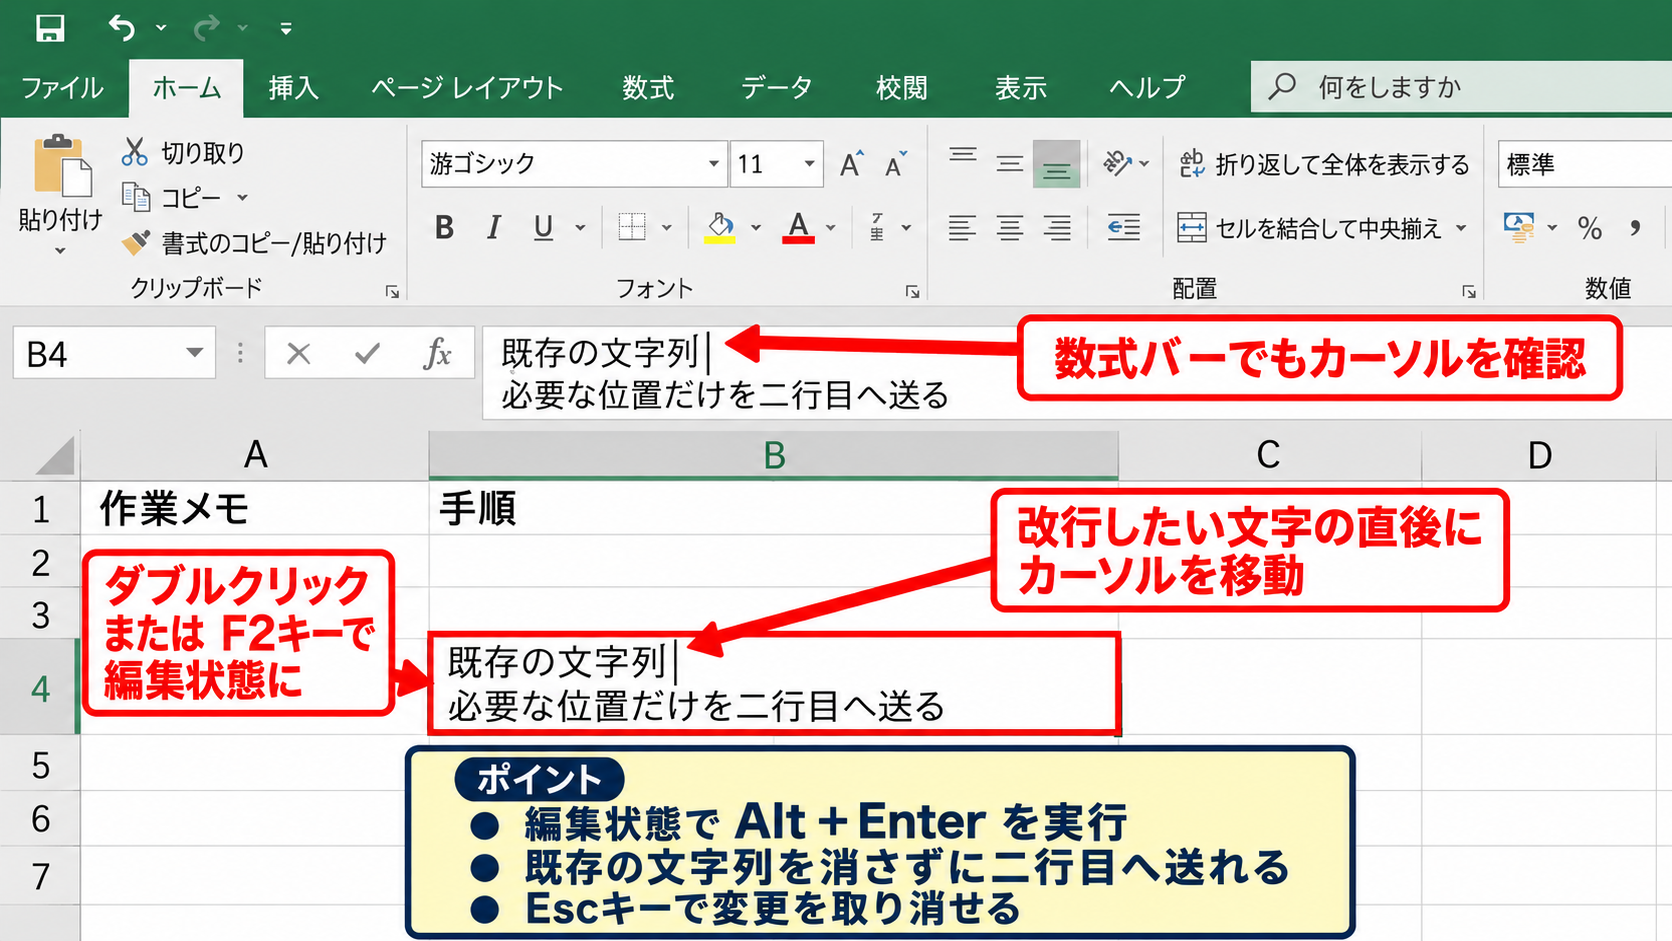Switch to the 挿入 tab
The image size is (1672, 941).
click(x=293, y=88)
